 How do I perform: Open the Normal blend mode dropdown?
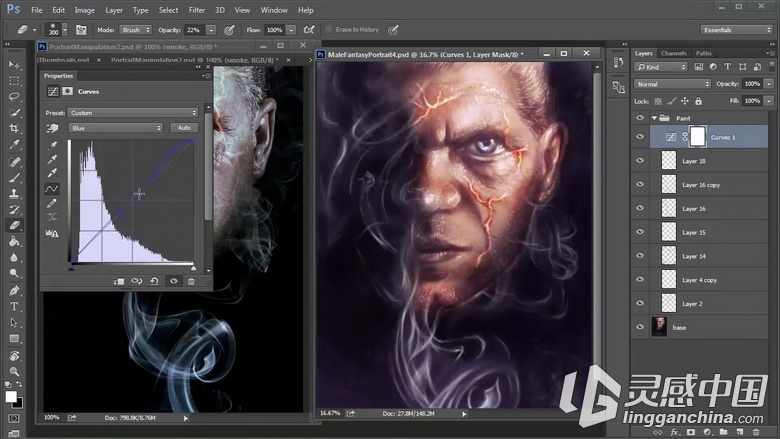[672, 84]
